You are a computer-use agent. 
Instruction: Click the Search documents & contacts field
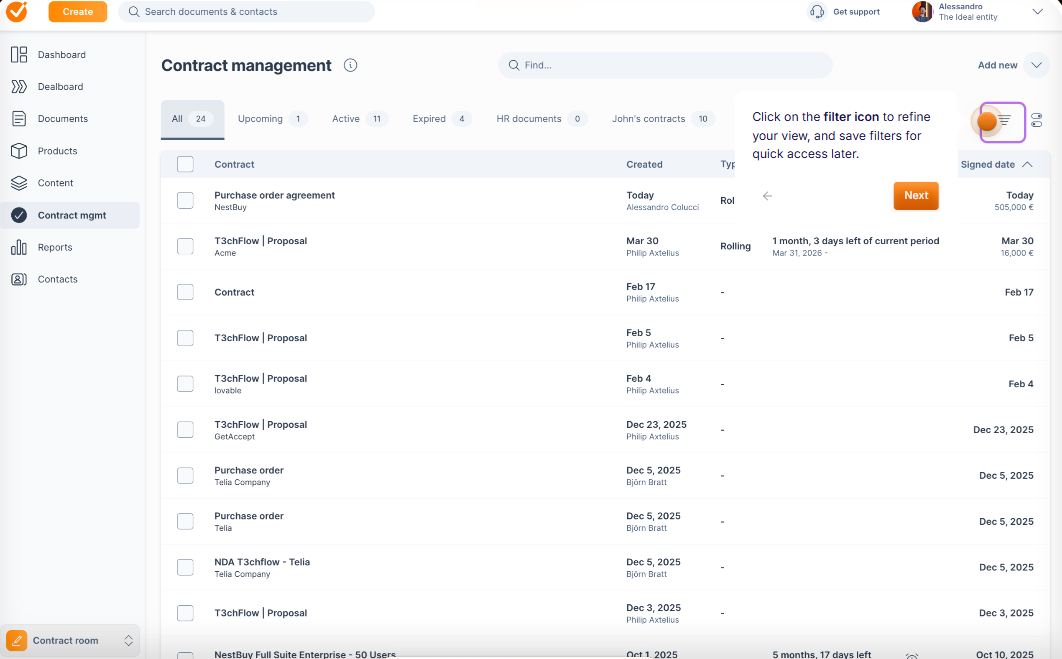point(247,12)
